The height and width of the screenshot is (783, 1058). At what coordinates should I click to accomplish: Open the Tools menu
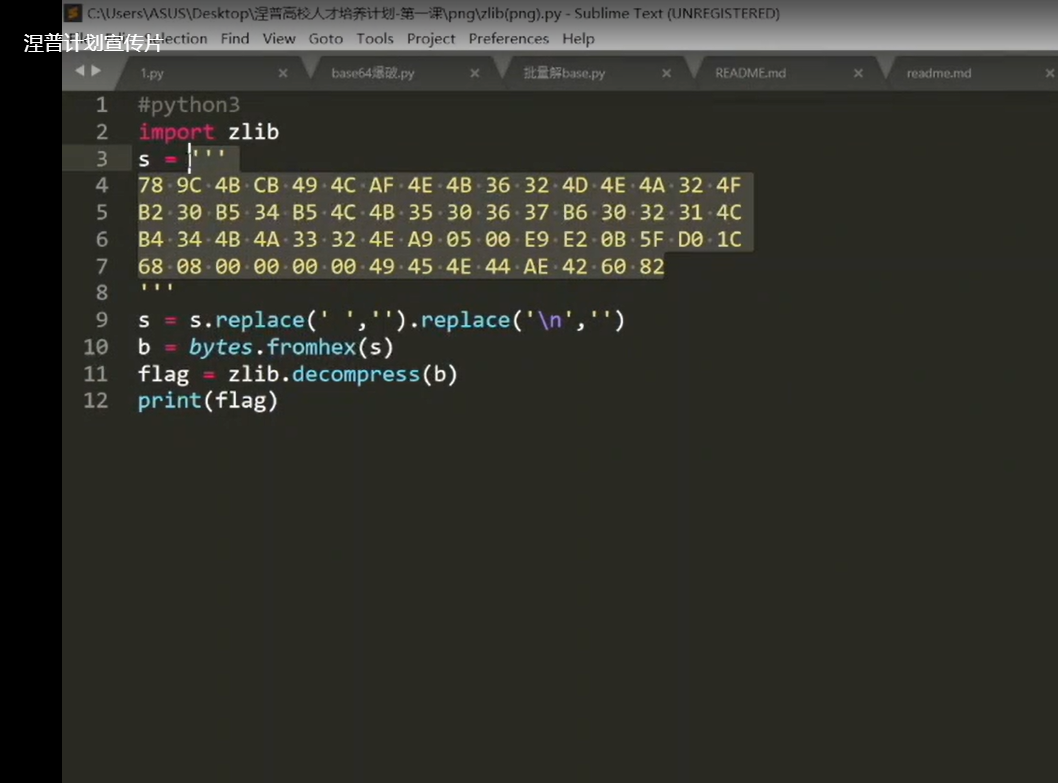(375, 39)
